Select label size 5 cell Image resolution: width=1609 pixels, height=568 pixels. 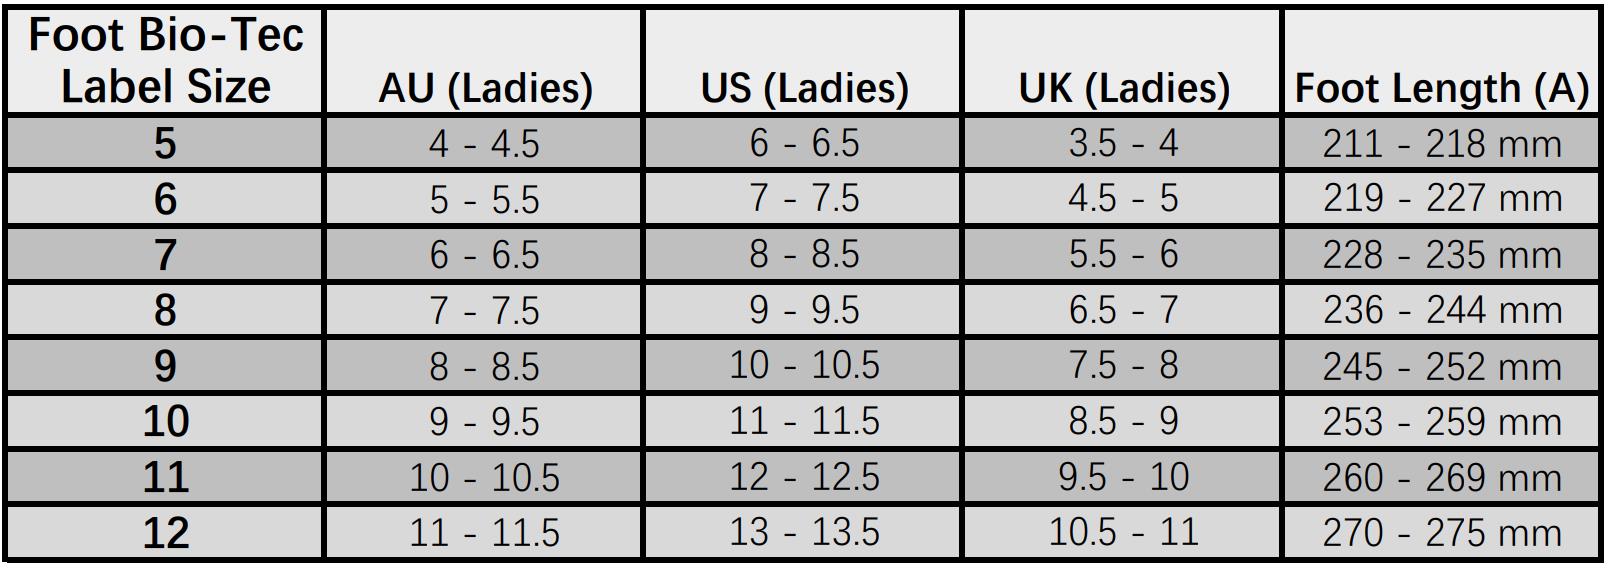(x=165, y=143)
